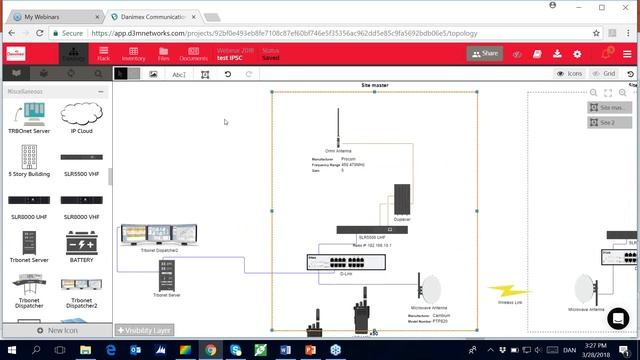640x360 pixels.
Task: Toggle Icons visibility
Action: [x=570, y=73]
